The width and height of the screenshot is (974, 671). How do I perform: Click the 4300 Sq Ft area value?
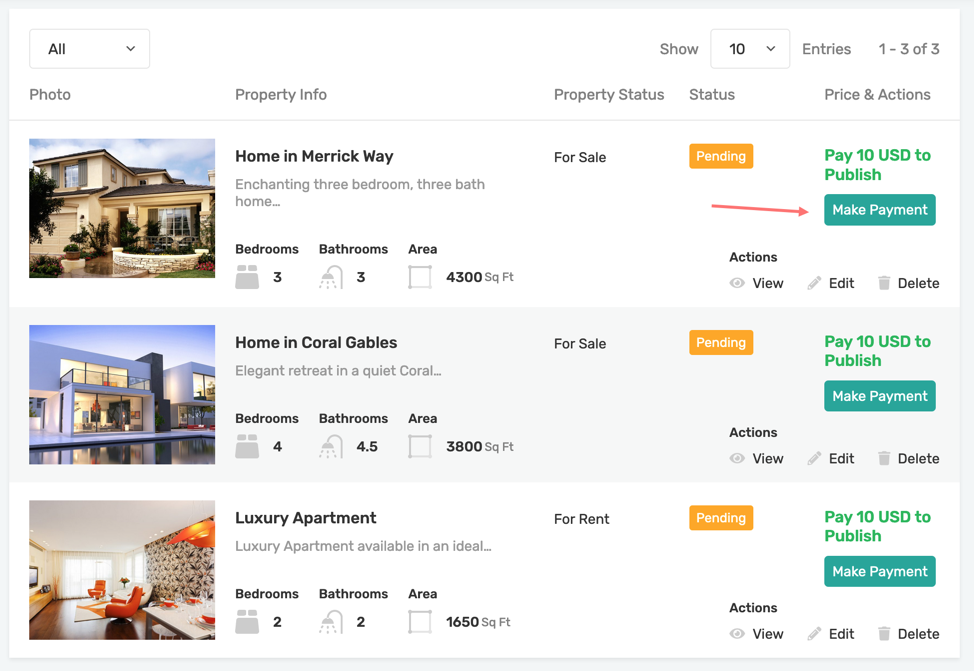tap(480, 277)
